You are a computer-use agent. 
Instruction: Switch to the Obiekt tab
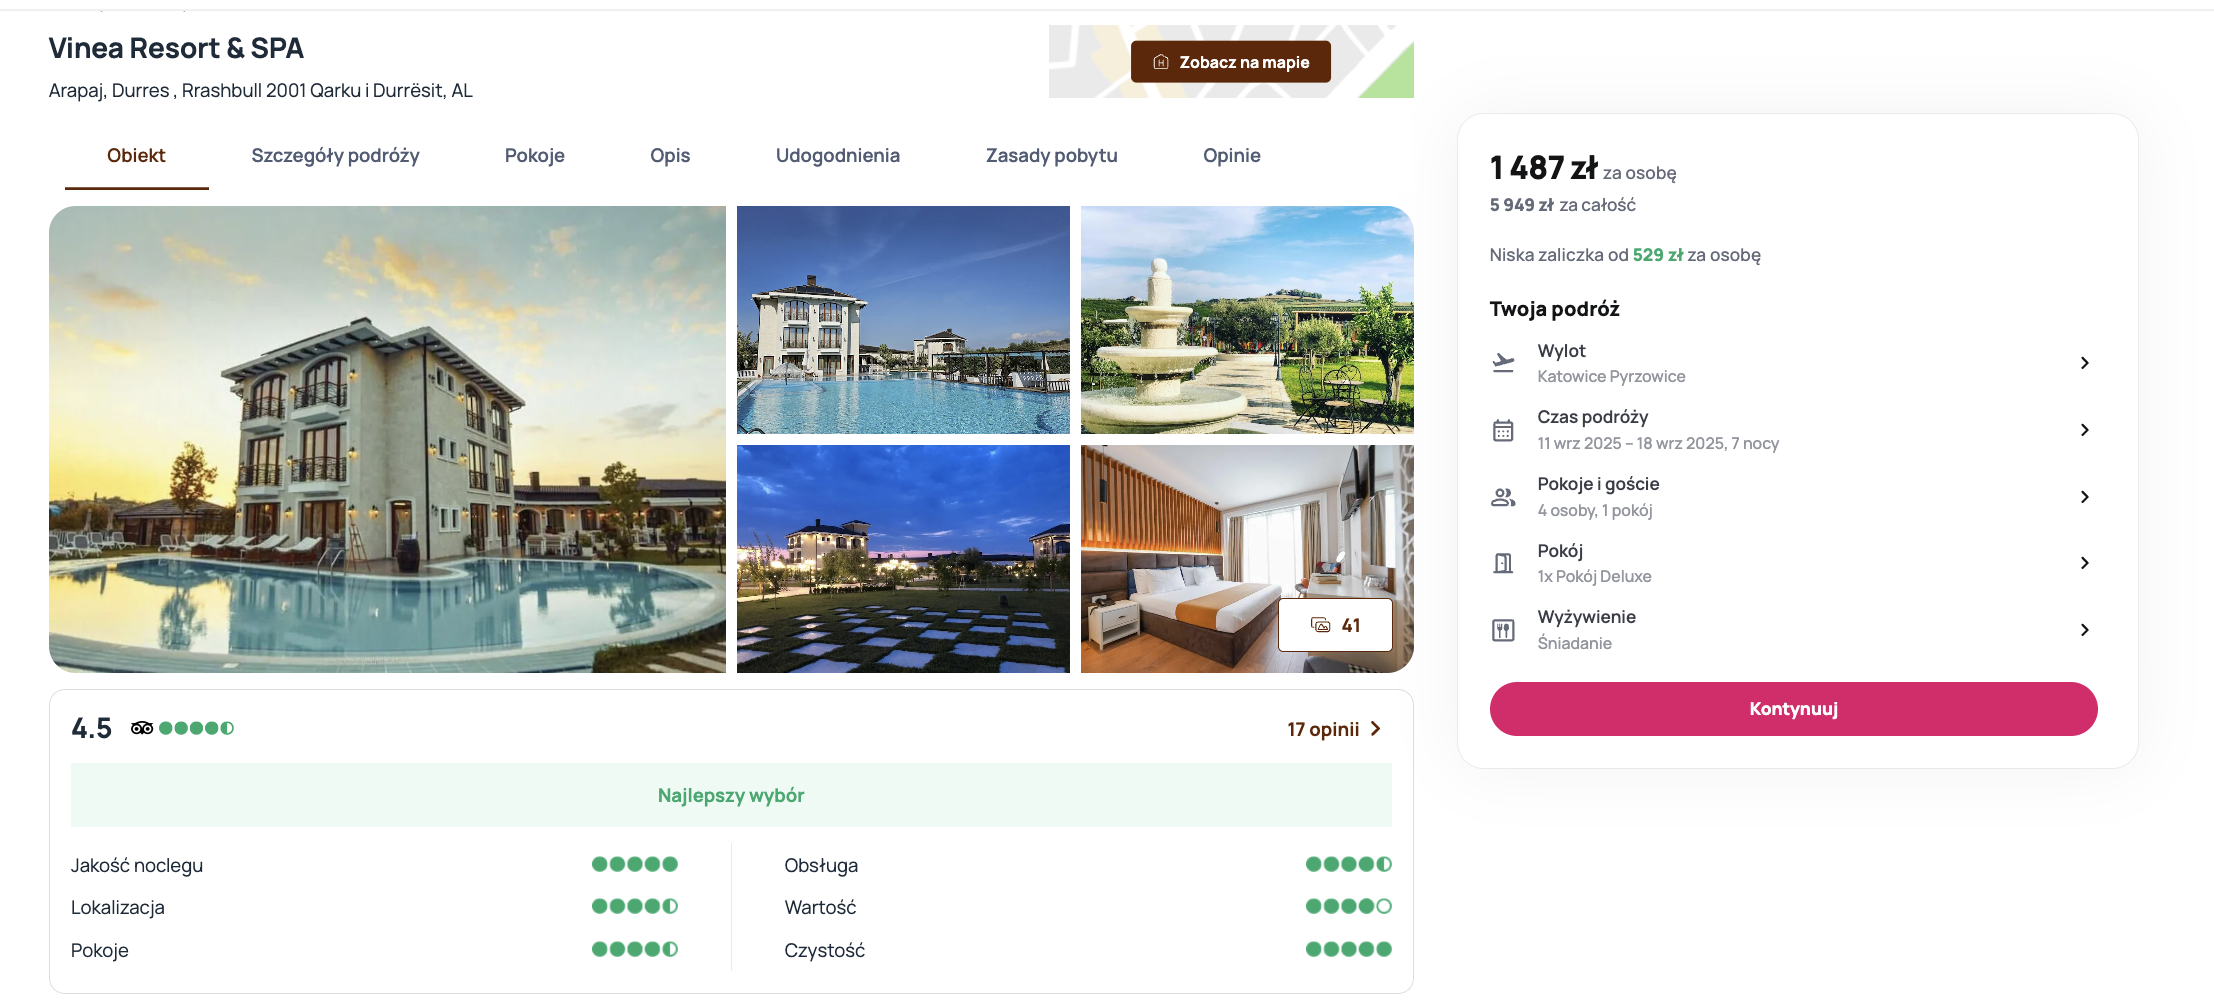point(136,156)
